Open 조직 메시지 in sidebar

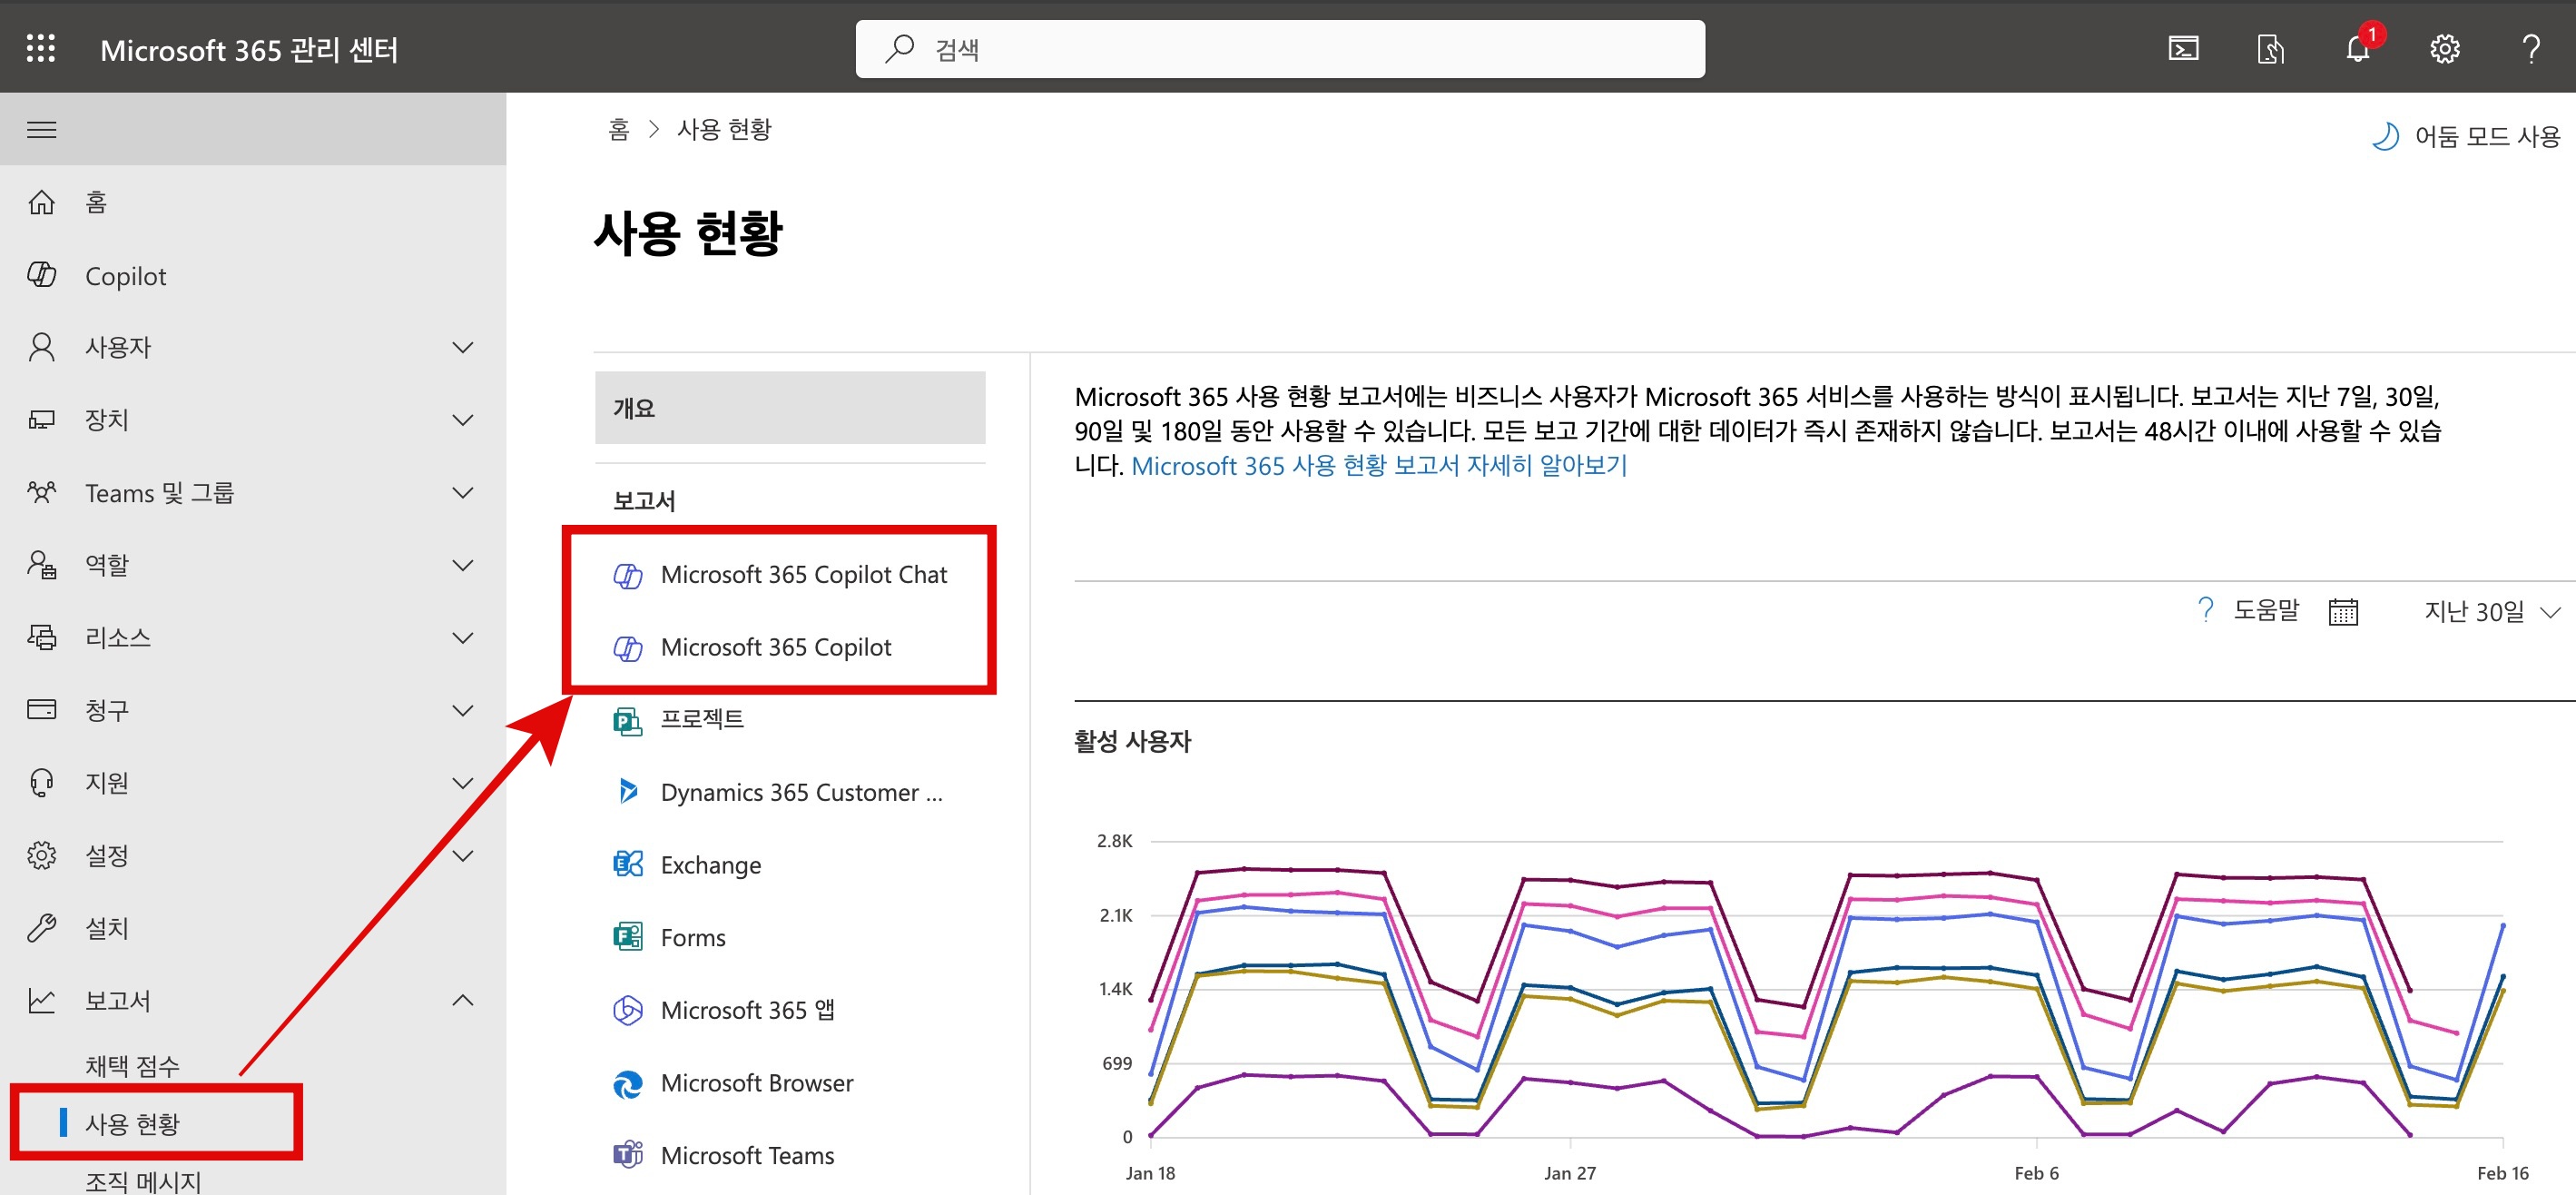click(x=143, y=1181)
